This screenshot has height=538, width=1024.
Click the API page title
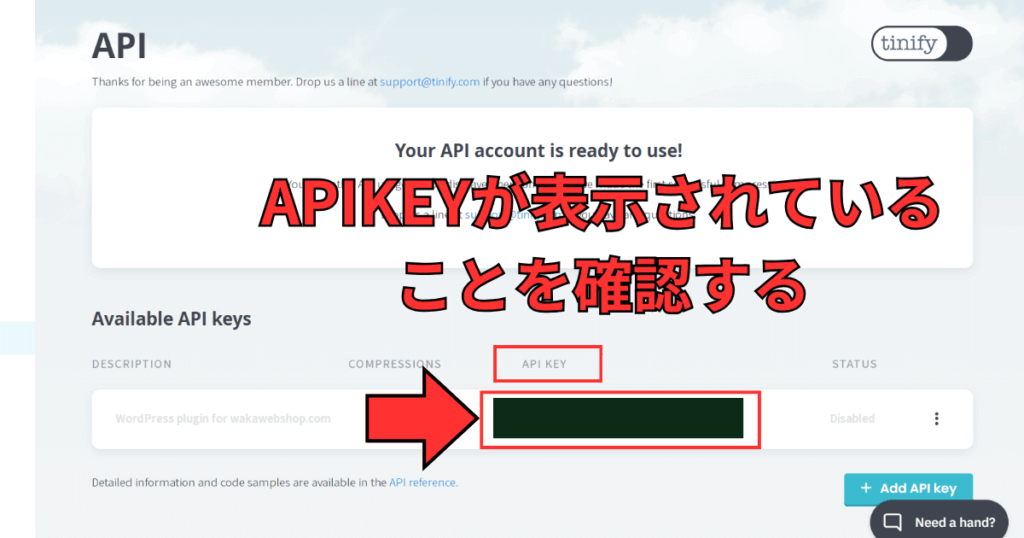click(x=120, y=46)
